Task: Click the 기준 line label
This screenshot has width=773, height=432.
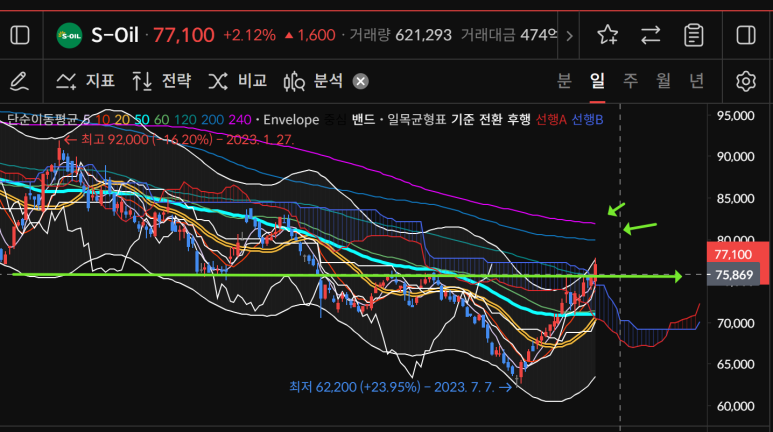Action: click(462, 119)
